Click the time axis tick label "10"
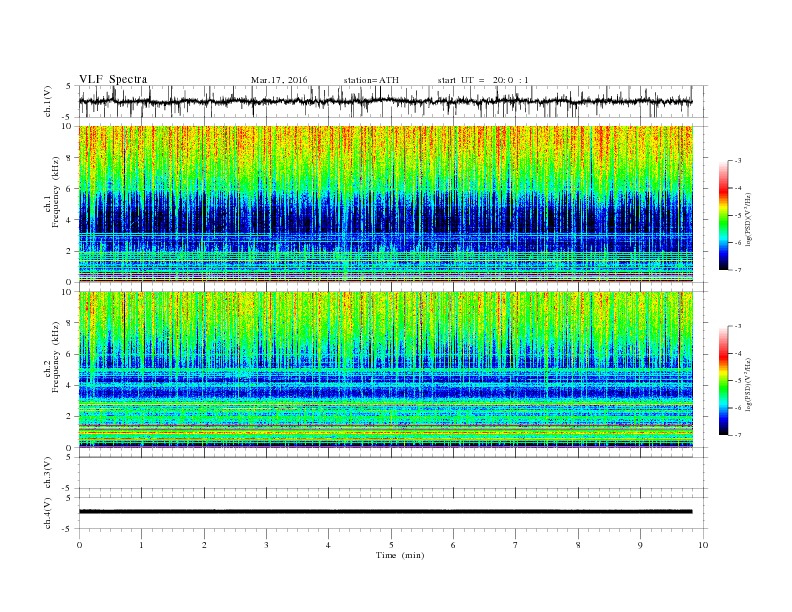 (x=703, y=545)
